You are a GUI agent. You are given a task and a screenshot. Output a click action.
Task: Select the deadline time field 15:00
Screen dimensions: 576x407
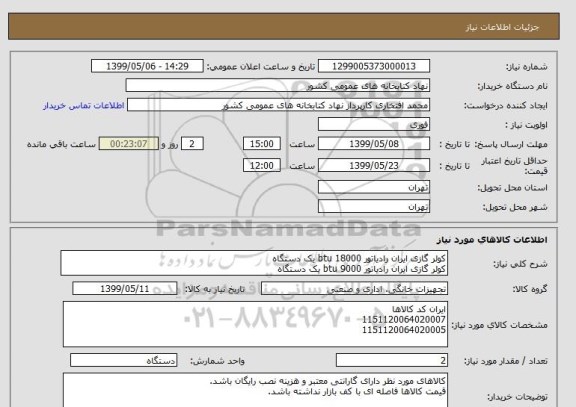(262, 144)
